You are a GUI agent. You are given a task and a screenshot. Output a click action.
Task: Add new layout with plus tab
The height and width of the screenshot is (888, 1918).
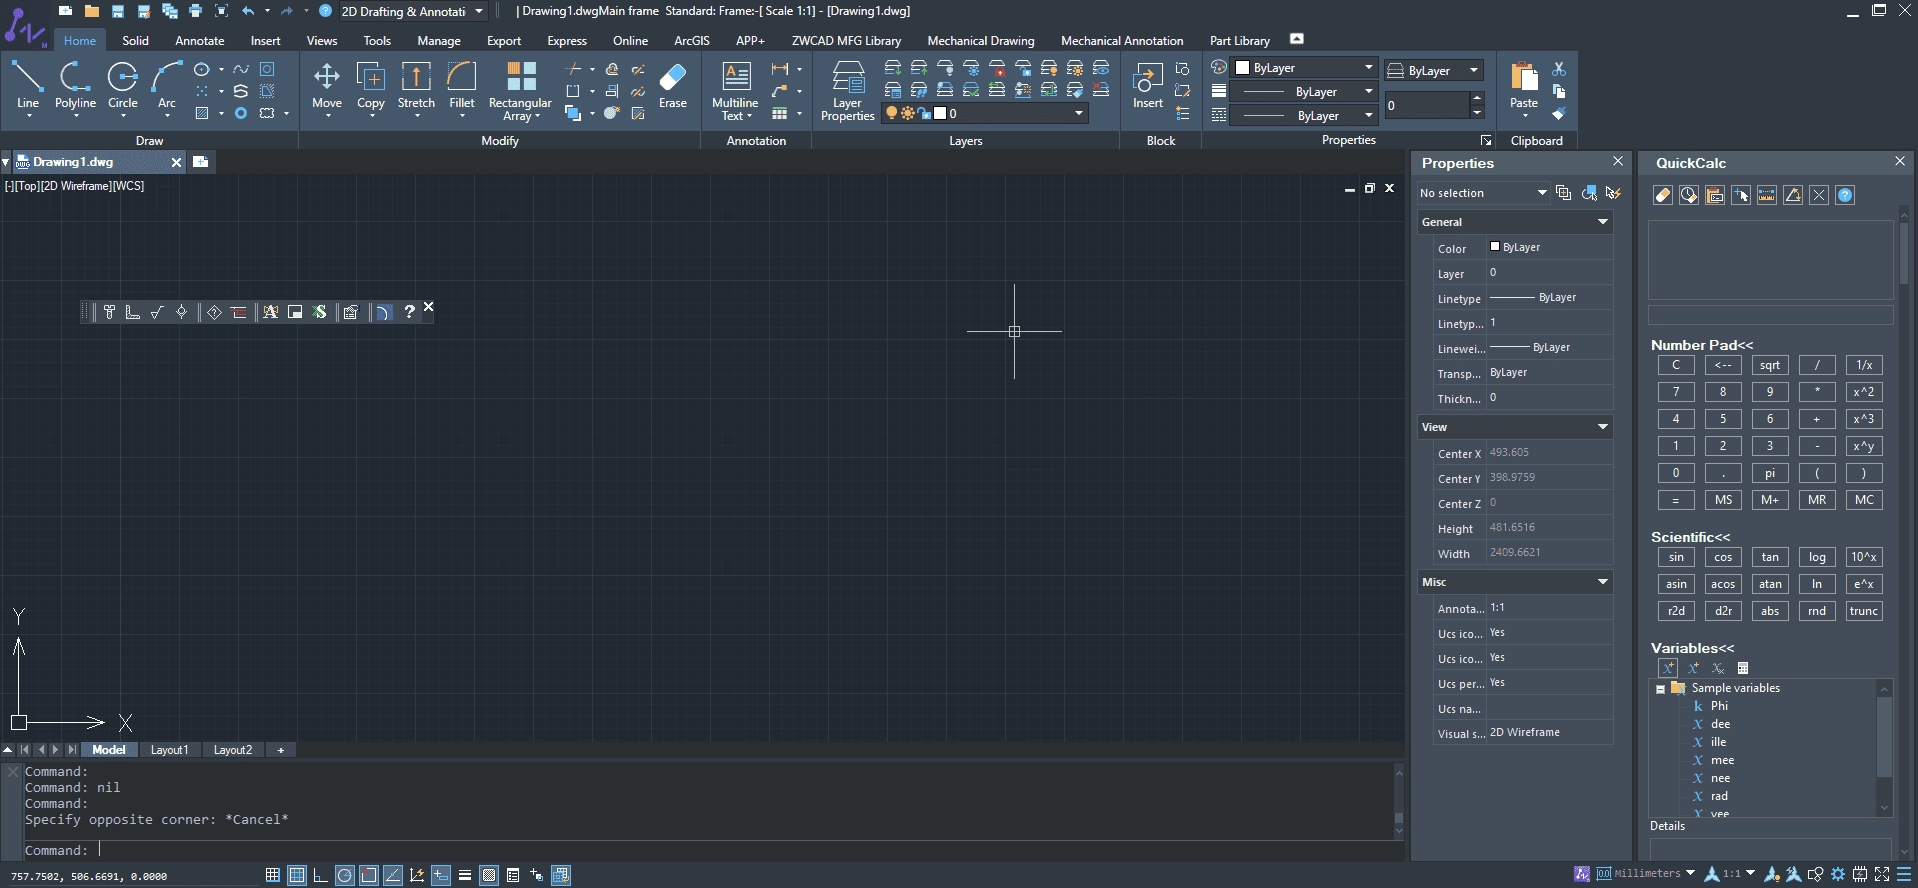pyautogui.click(x=281, y=750)
